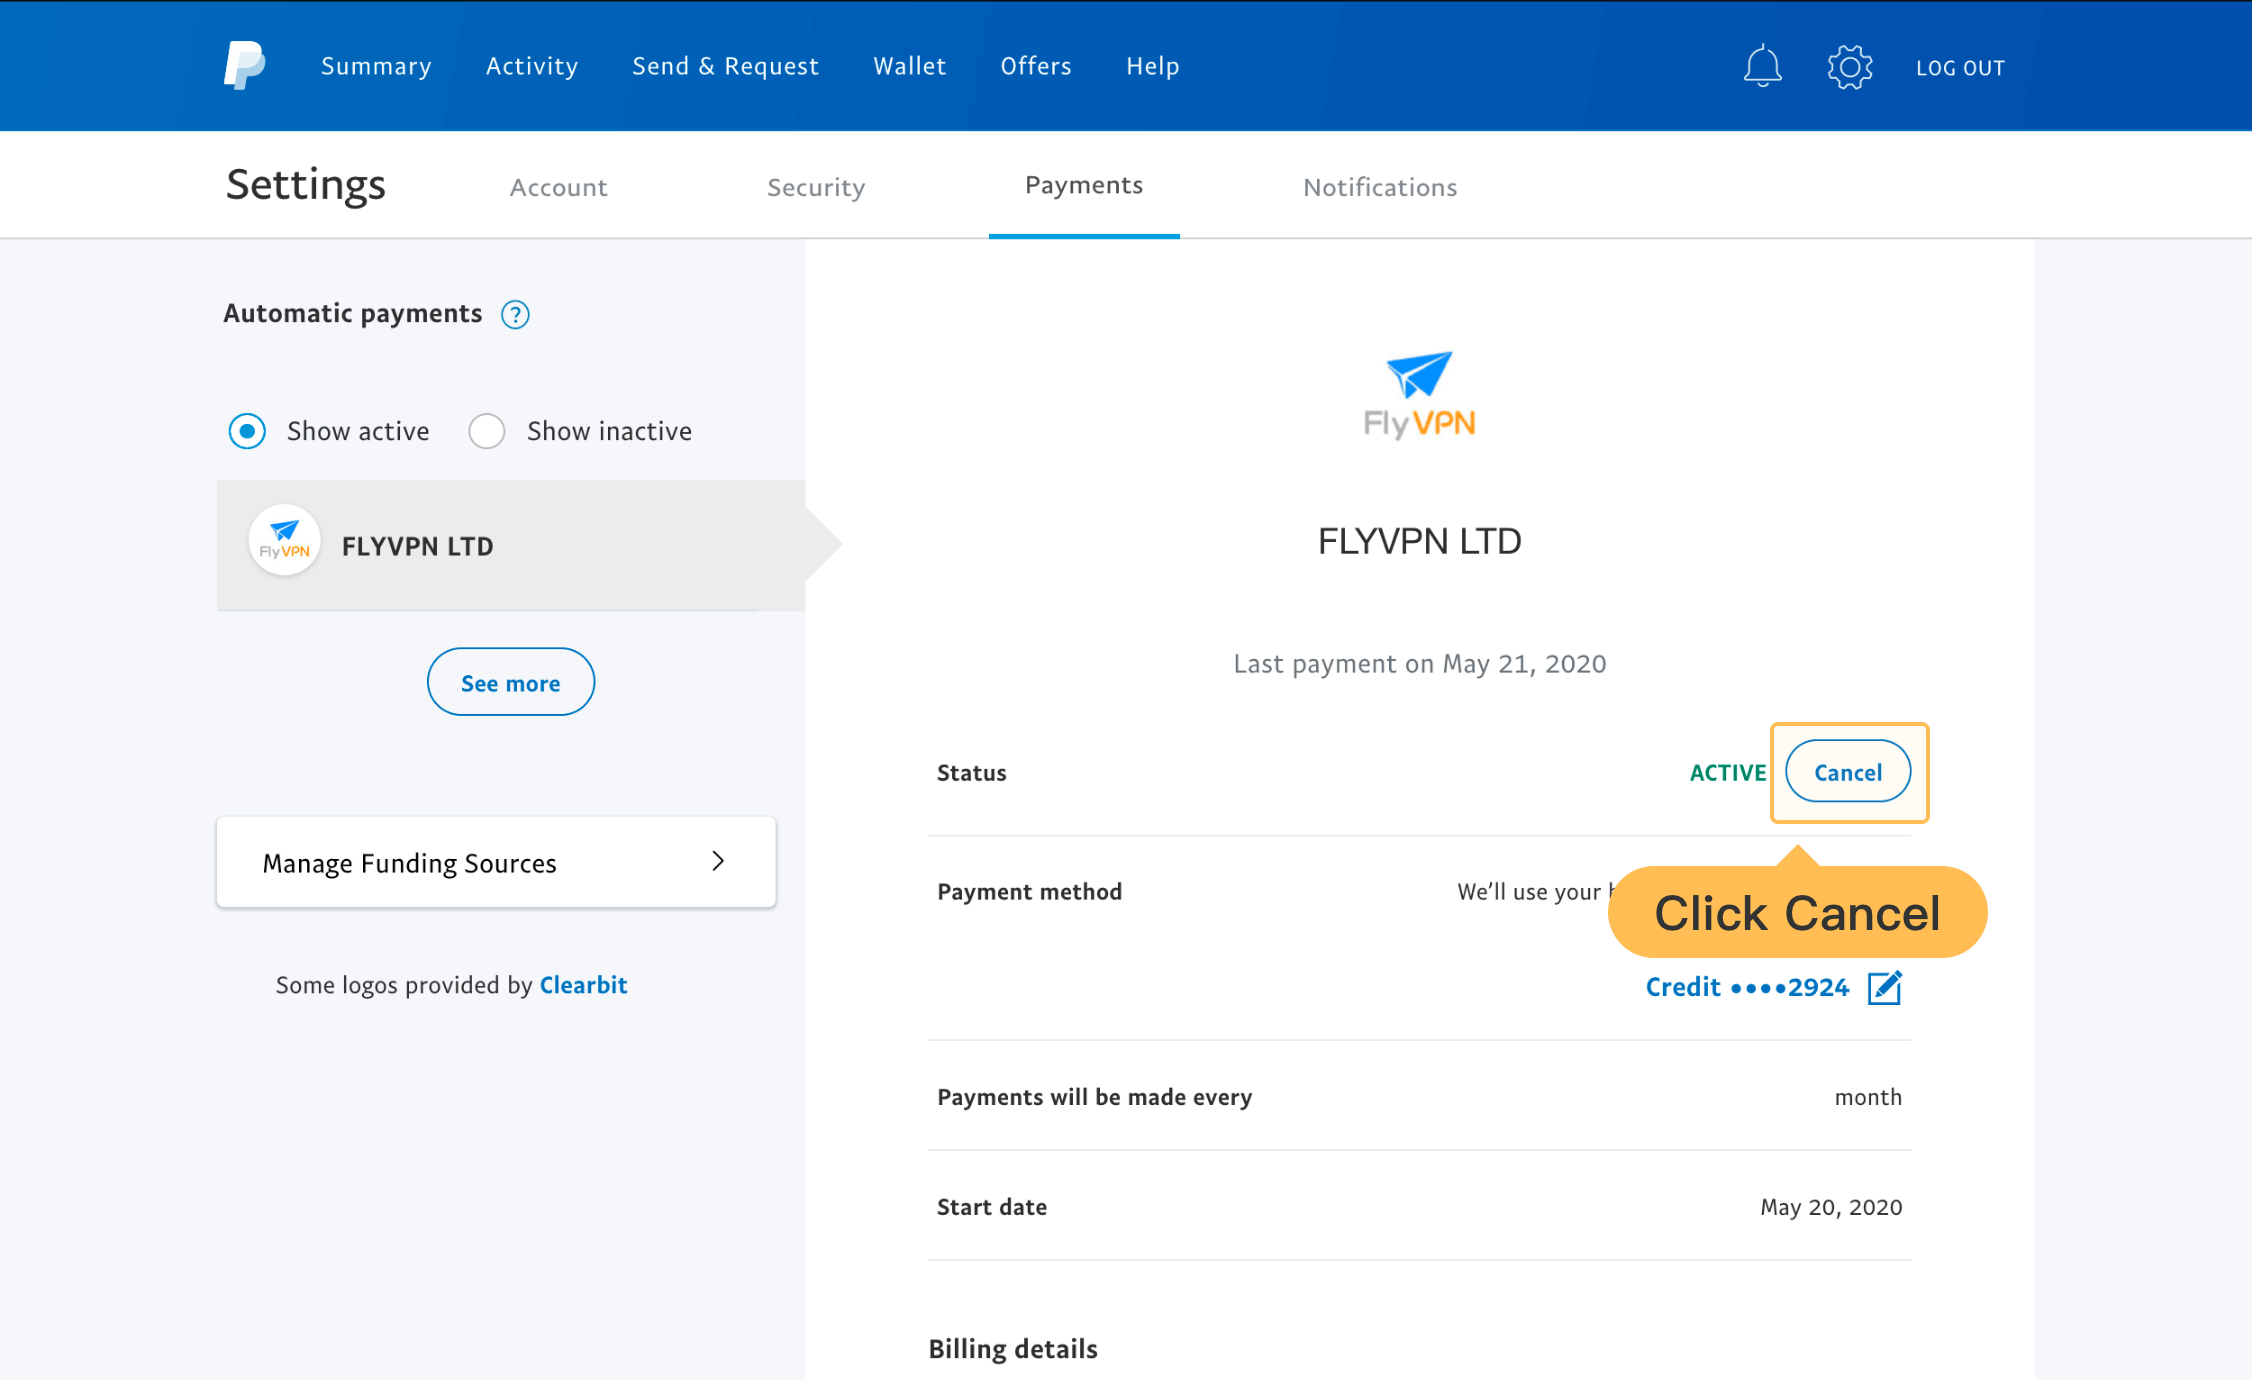The width and height of the screenshot is (2252, 1380).
Task: Click the PayPal logo
Action: click(243, 64)
